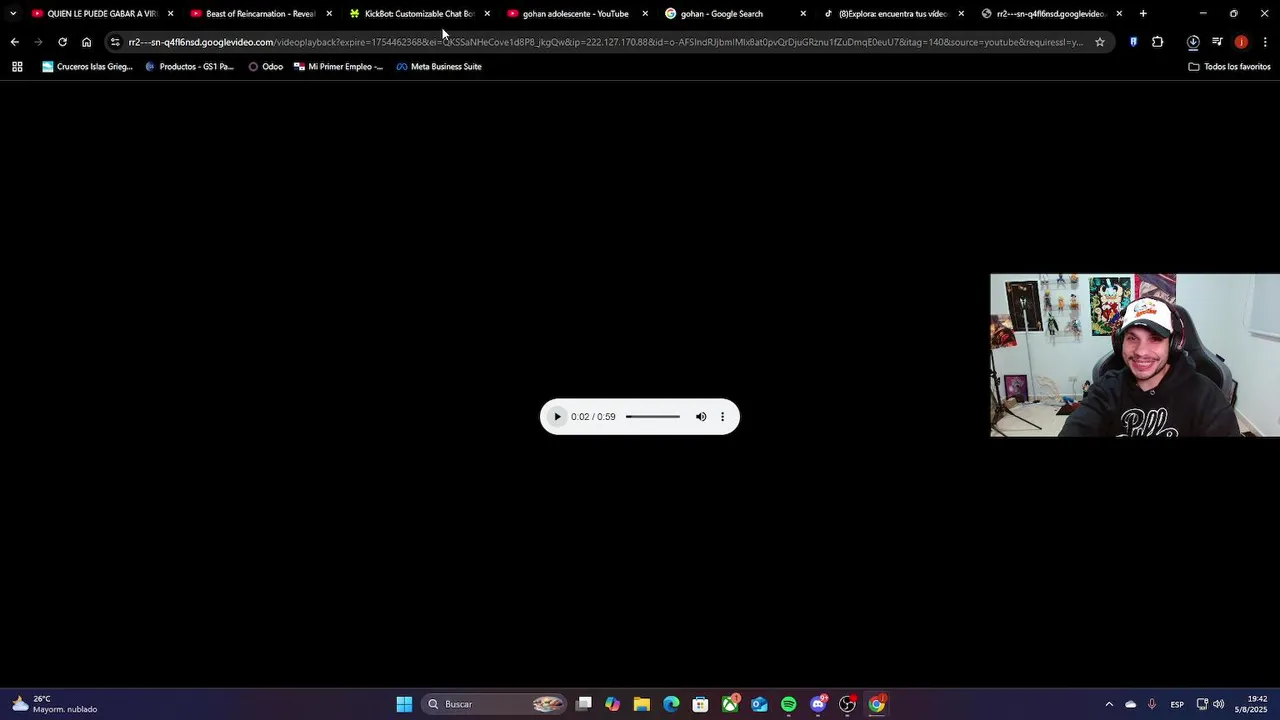1280x720 pixels.
Task: Open Meta Business Suite bookmark
Action: tap(439, 67)
